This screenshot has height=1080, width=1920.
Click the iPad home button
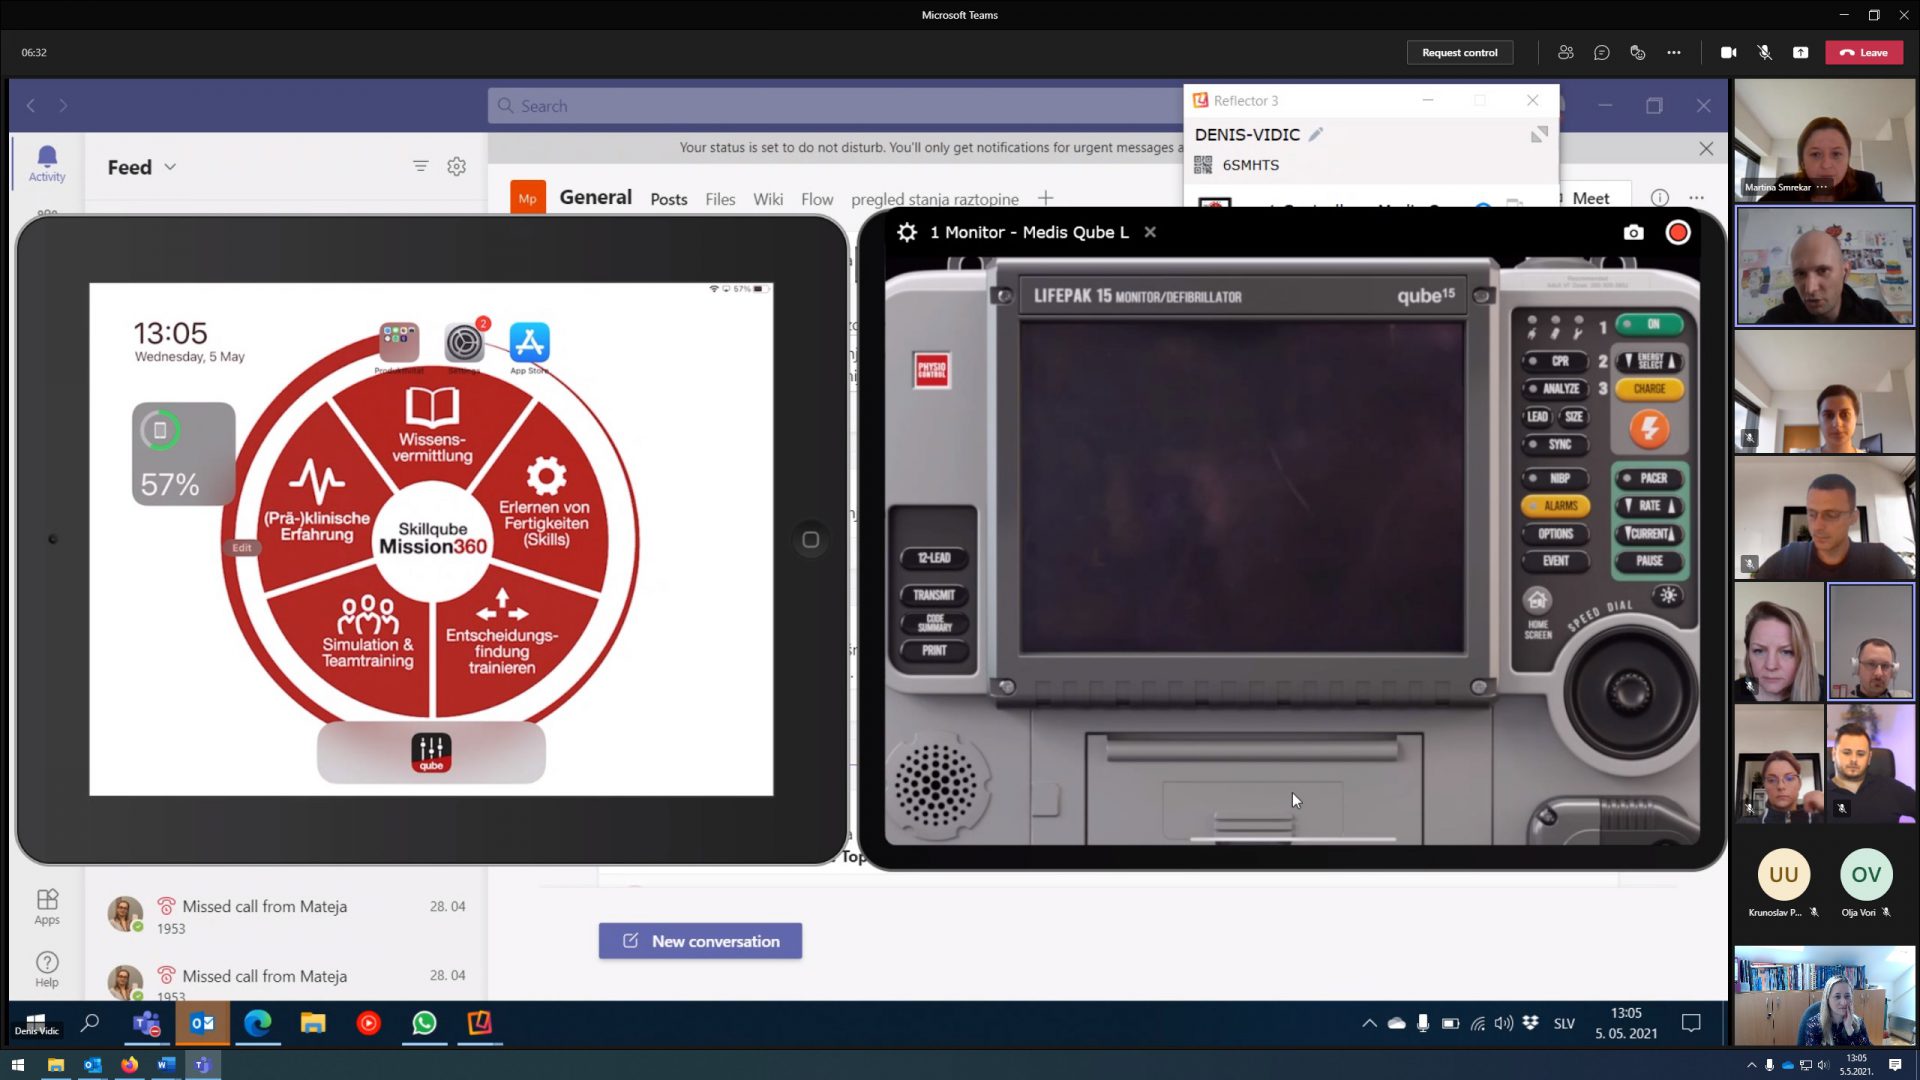810,540
